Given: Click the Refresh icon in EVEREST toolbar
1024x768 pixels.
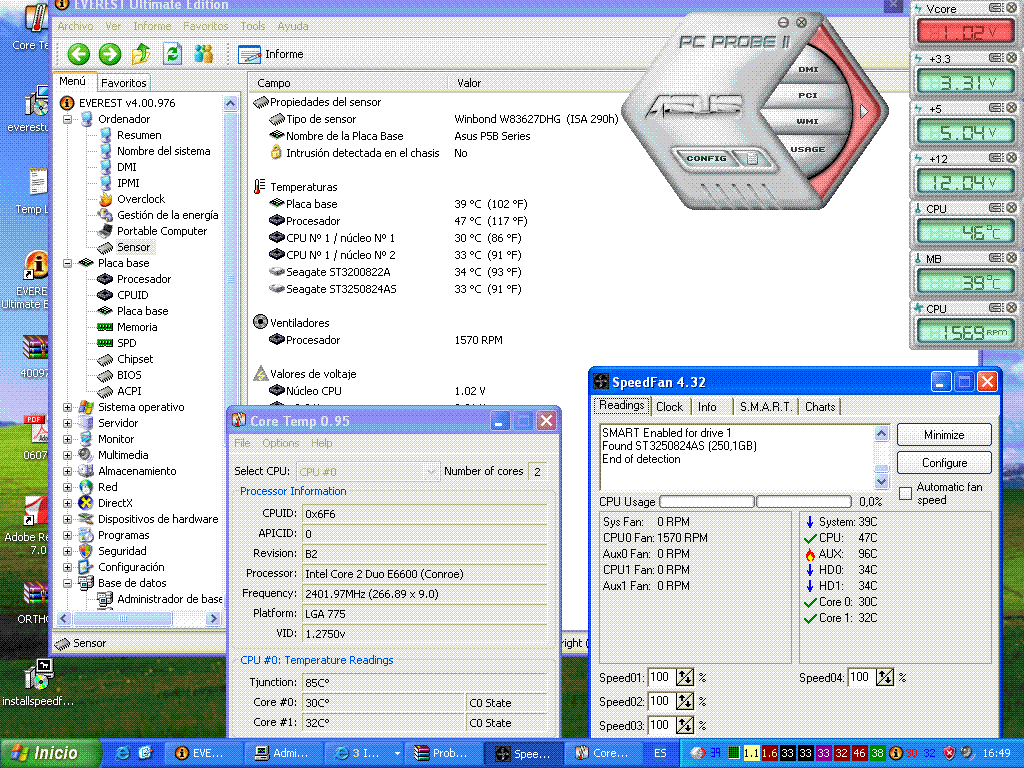Looking at the screenshot, I should pyautogui.click(x=172, y=54).
